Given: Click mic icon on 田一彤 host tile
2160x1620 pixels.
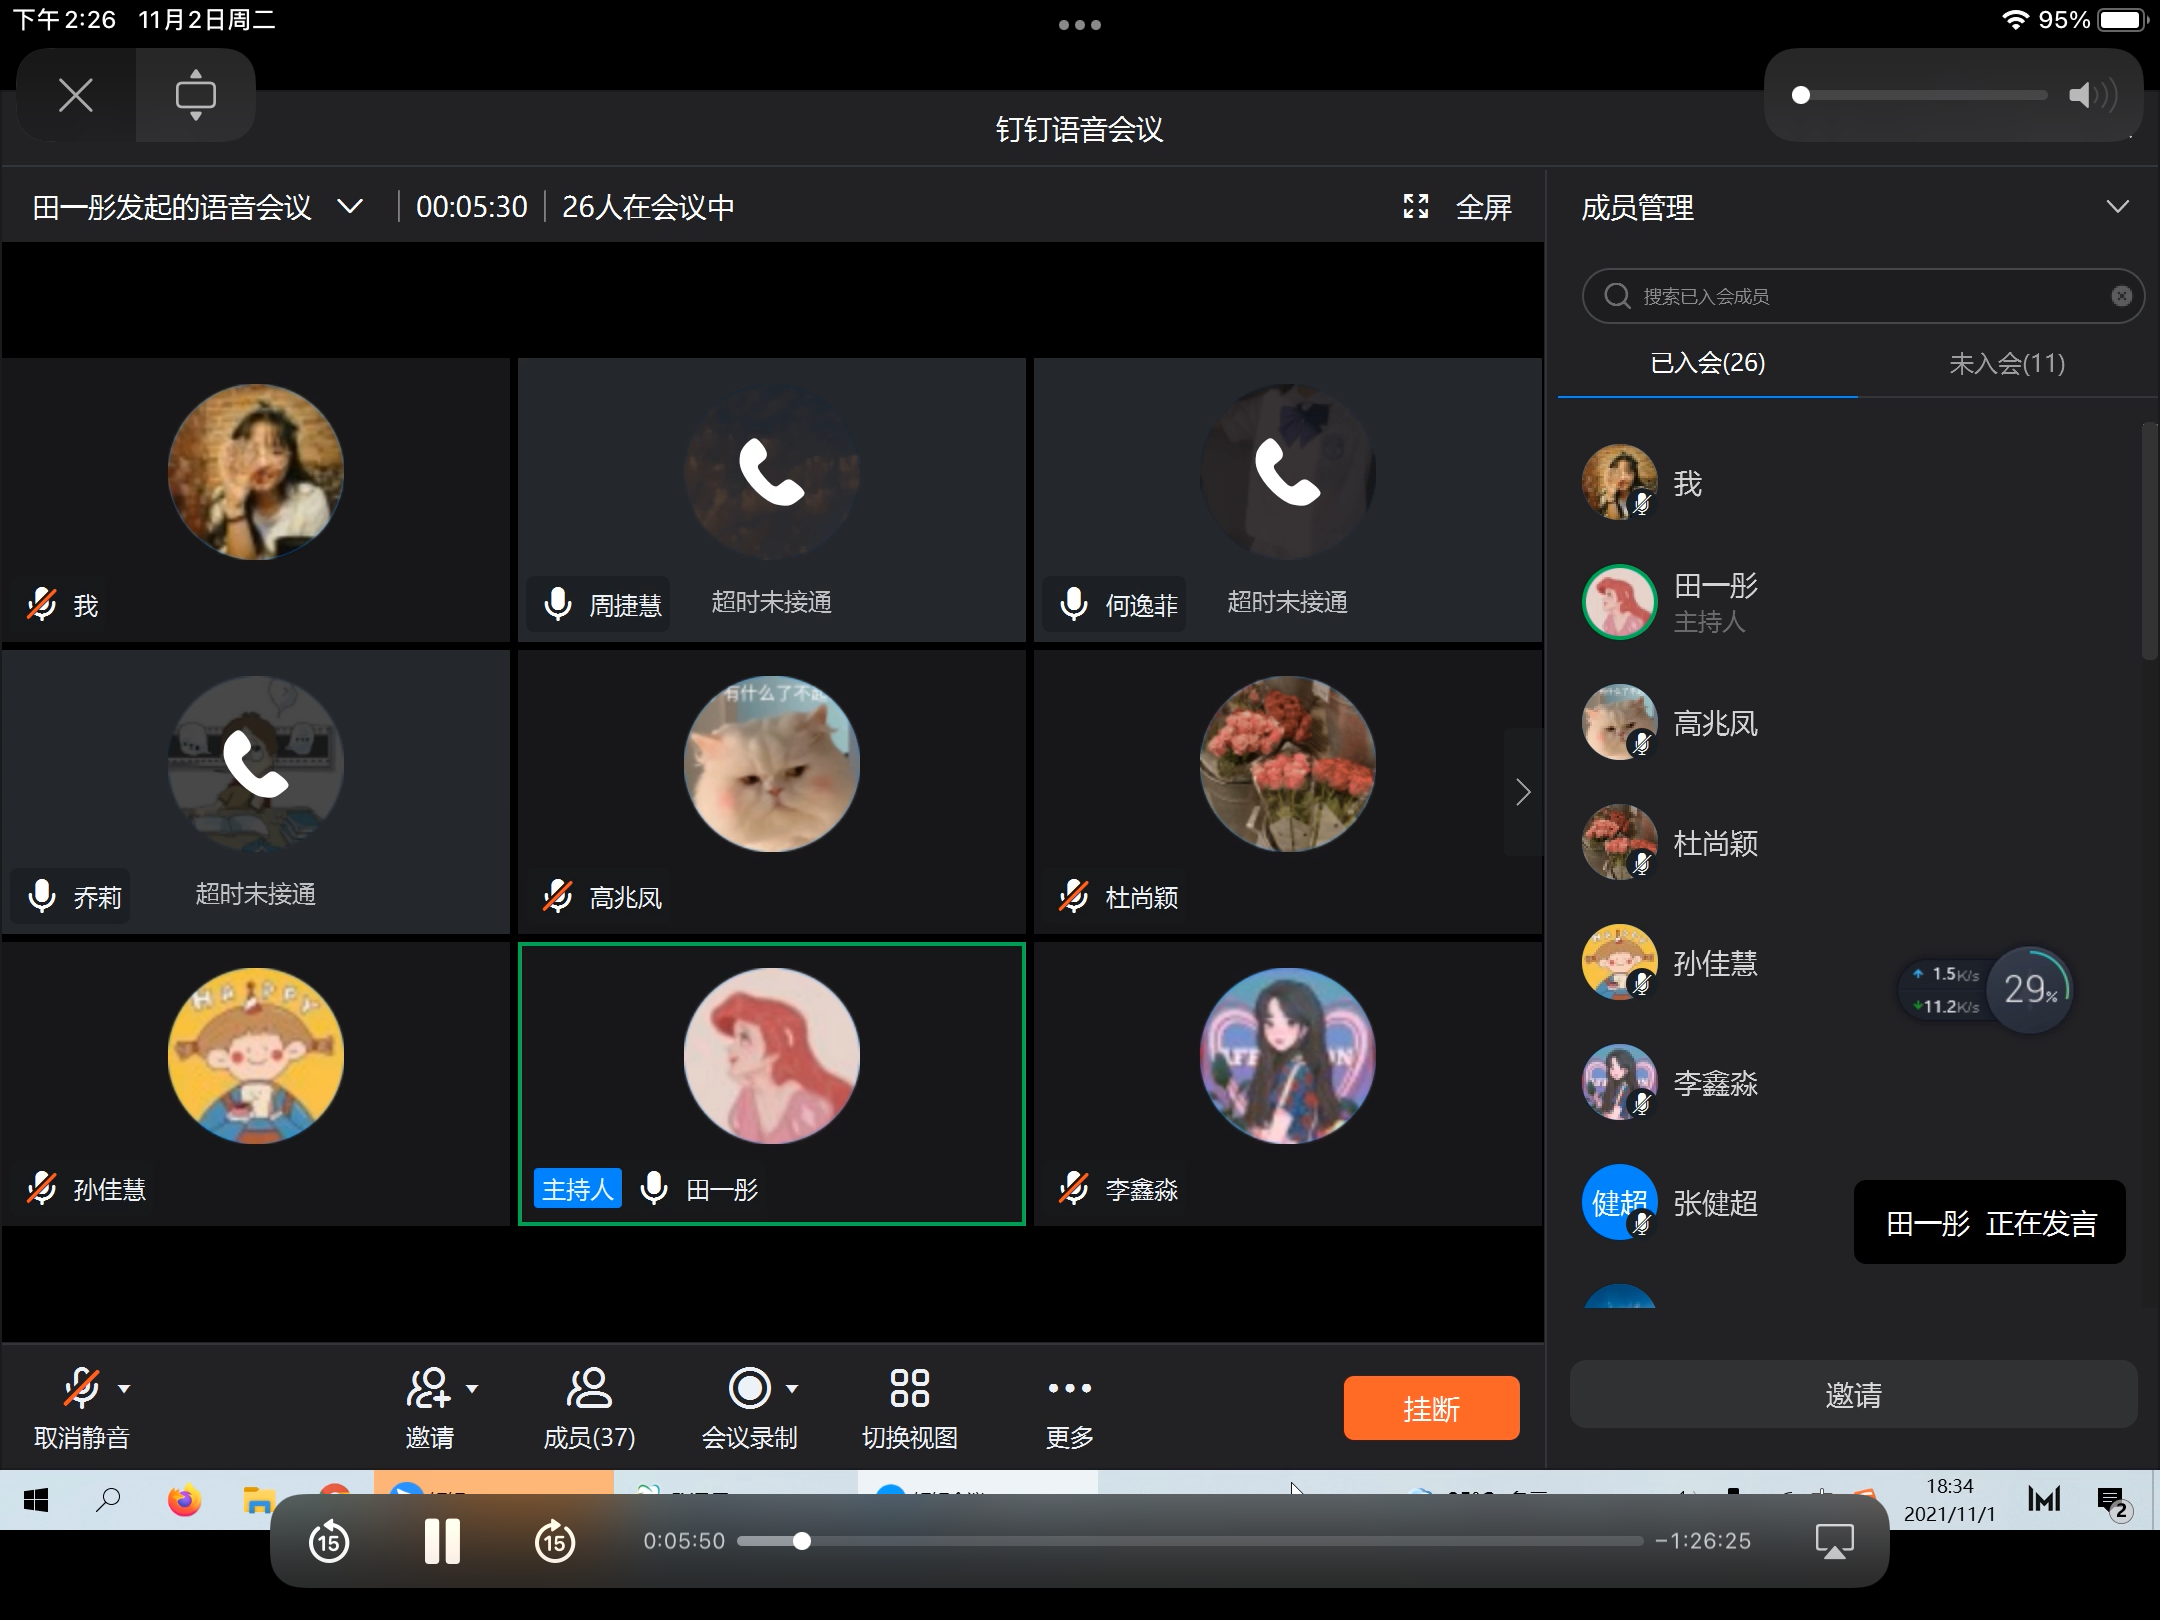Looking at the screenshot, I should point(654,1188).
